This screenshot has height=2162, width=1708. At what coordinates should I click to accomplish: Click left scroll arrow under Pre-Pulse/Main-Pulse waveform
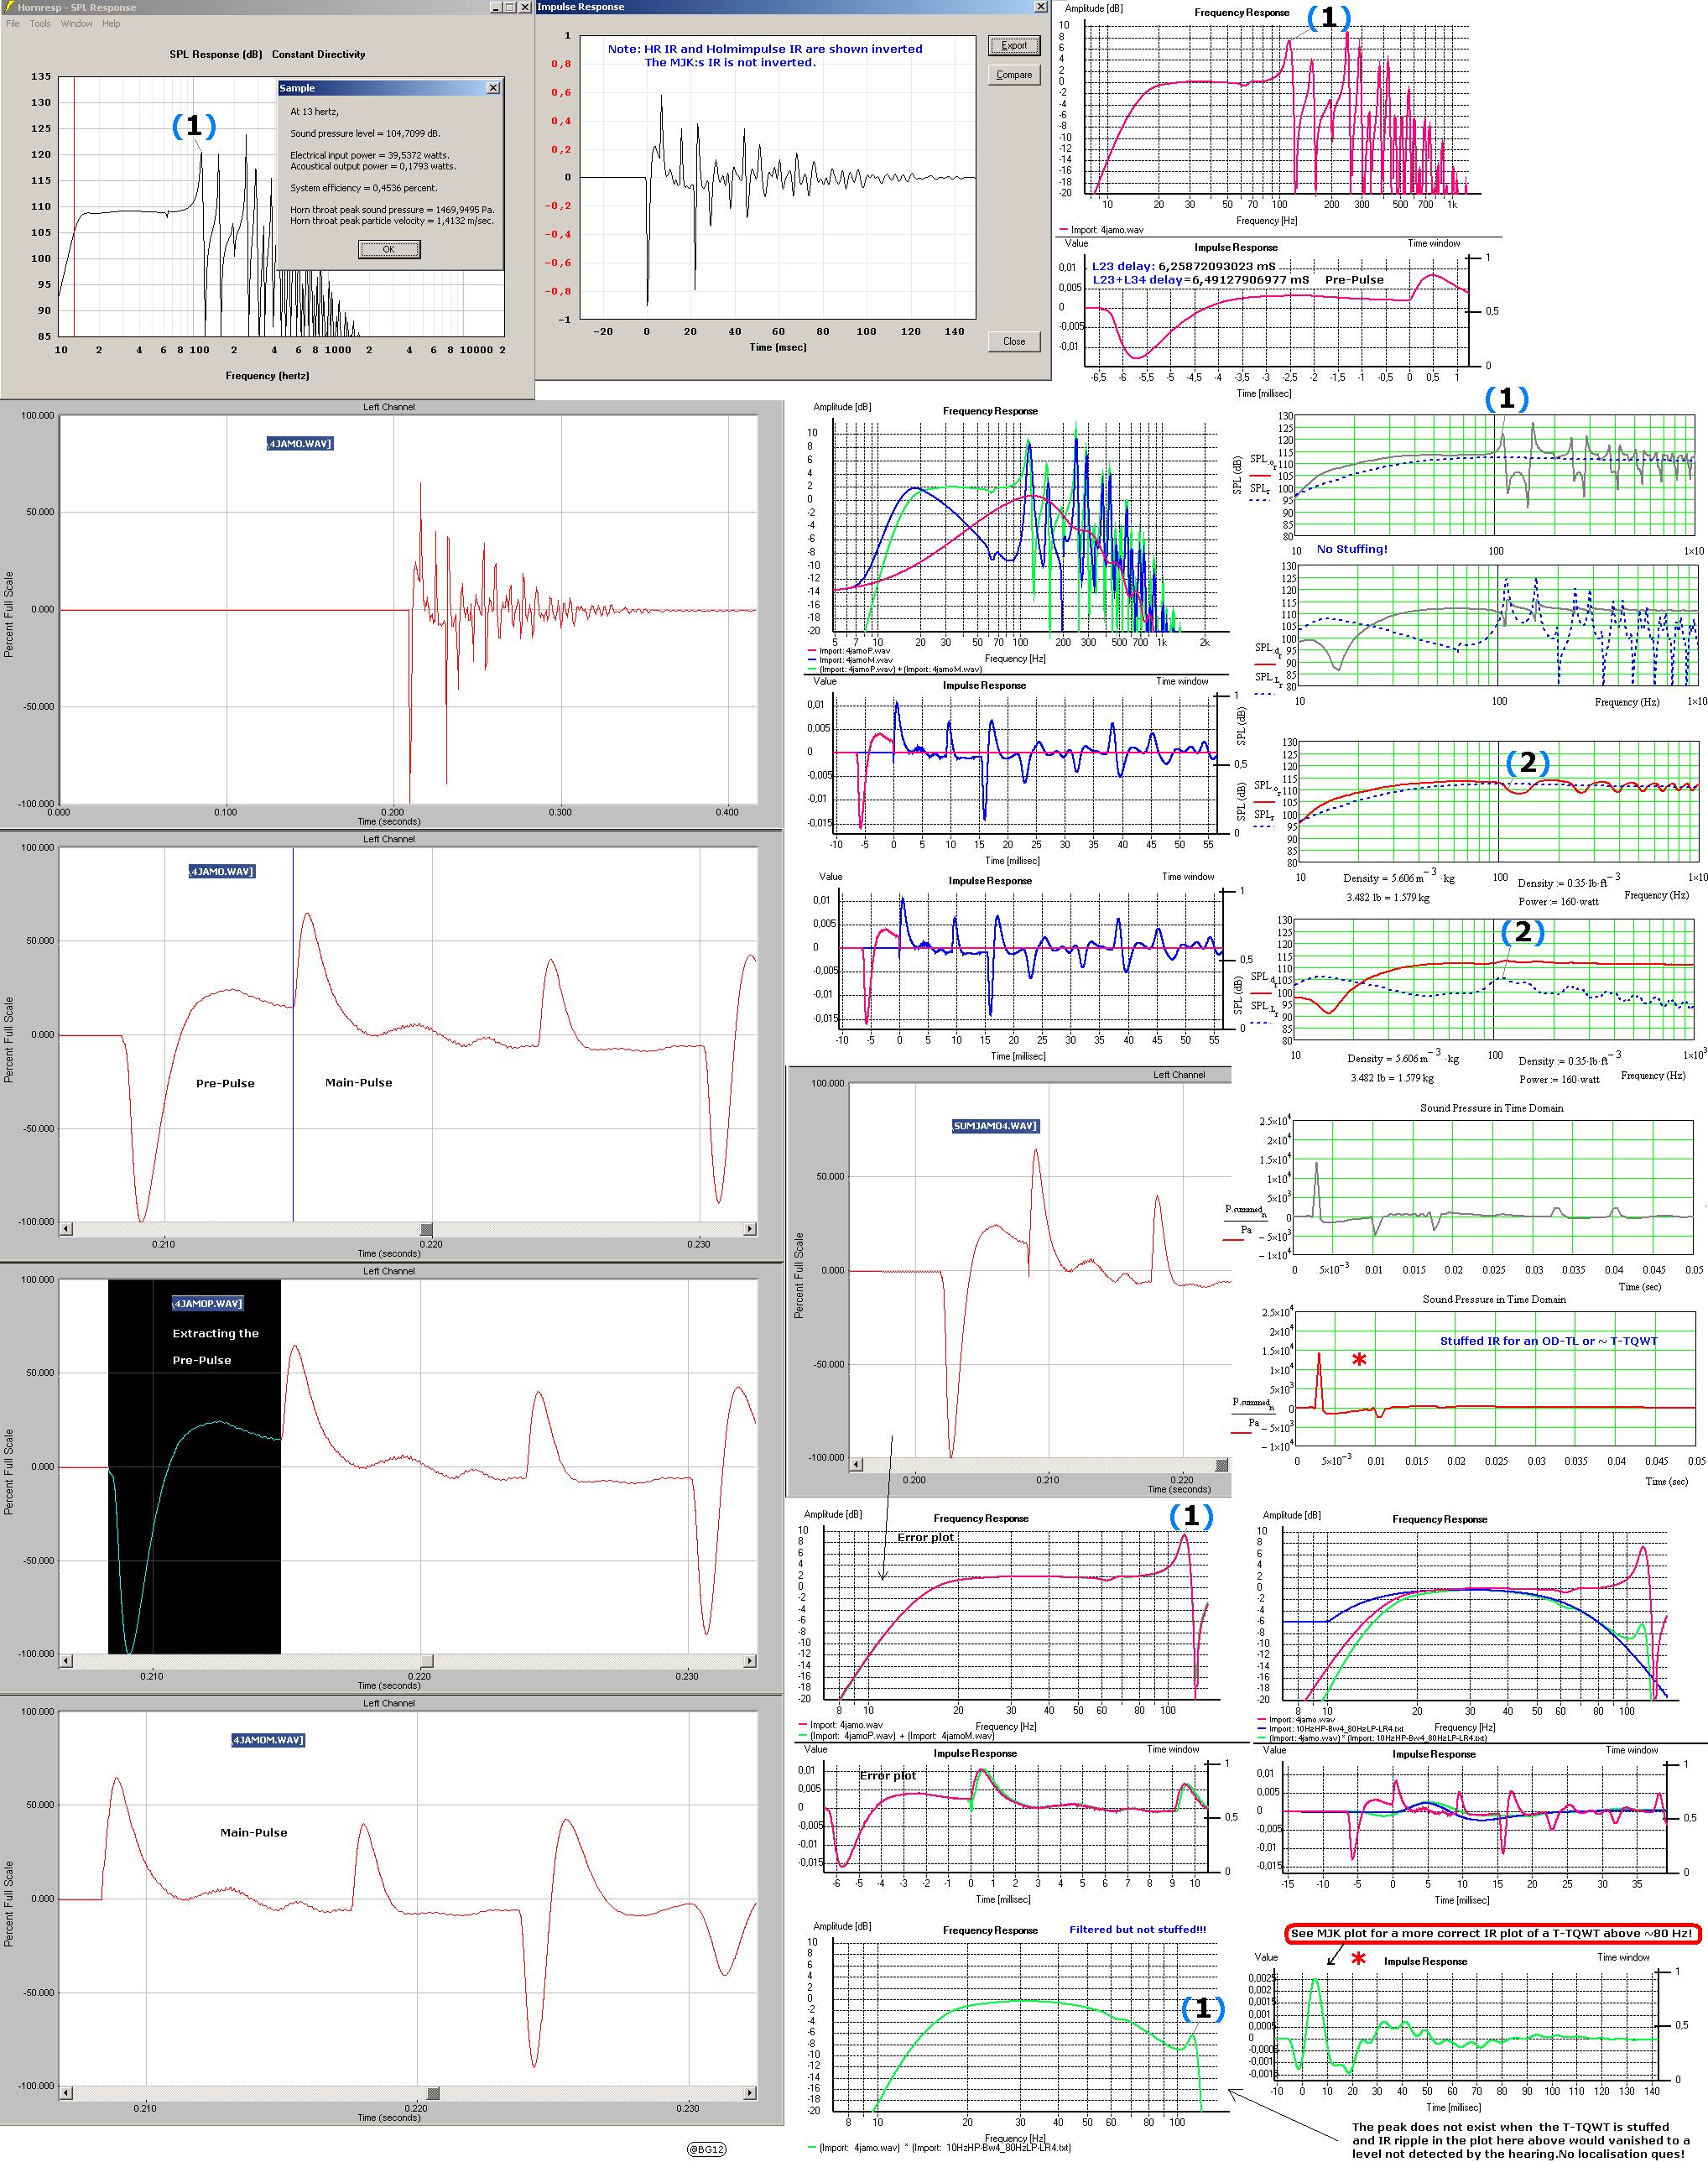(x=67, y=1229)
